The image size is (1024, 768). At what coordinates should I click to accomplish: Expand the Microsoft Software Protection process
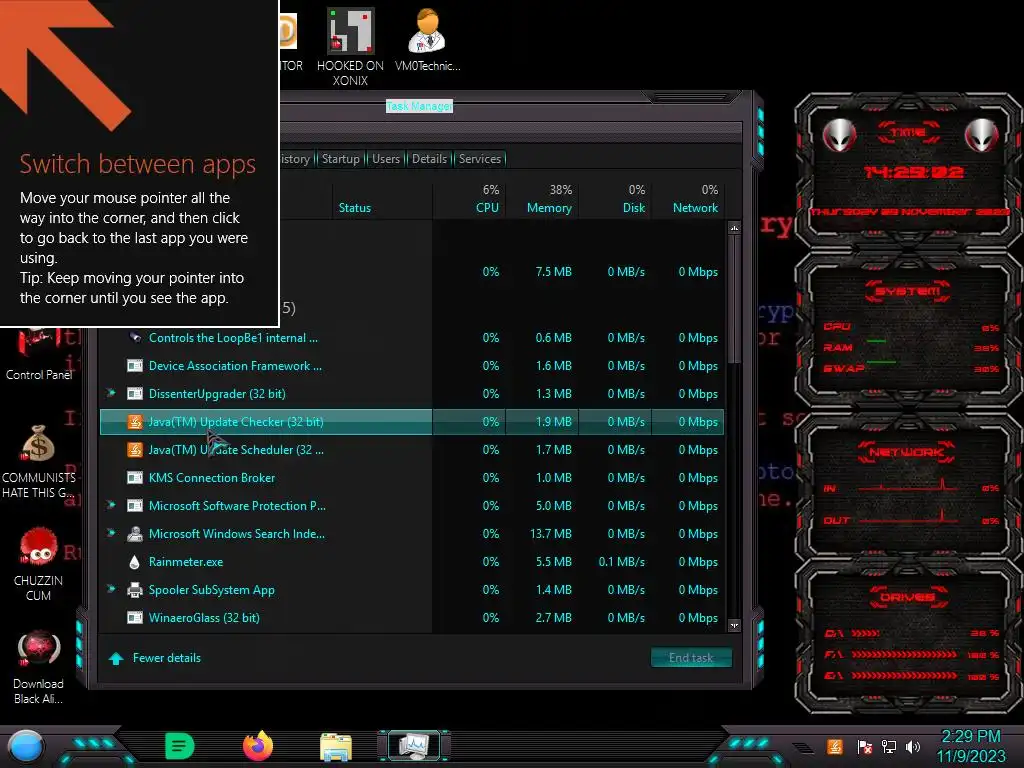pos(111,505)
